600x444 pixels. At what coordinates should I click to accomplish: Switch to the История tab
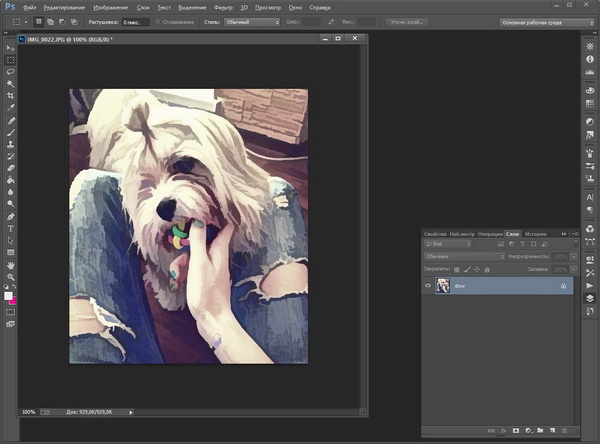pos(537,233)
